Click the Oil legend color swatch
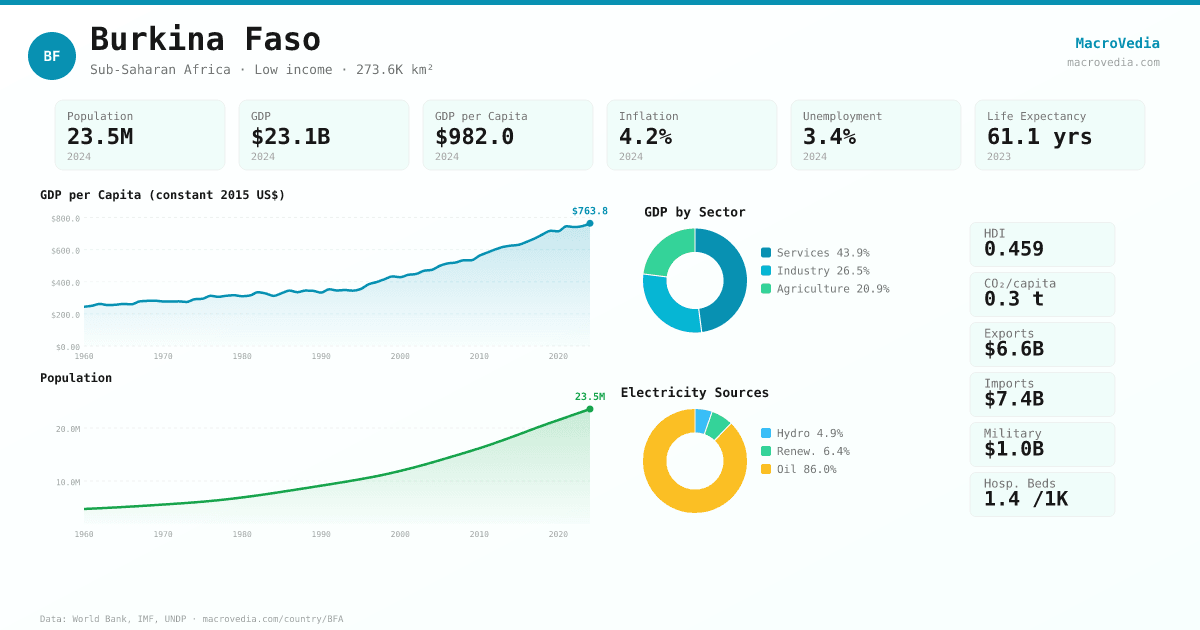 pyautogui.click(x=766, y=469)
